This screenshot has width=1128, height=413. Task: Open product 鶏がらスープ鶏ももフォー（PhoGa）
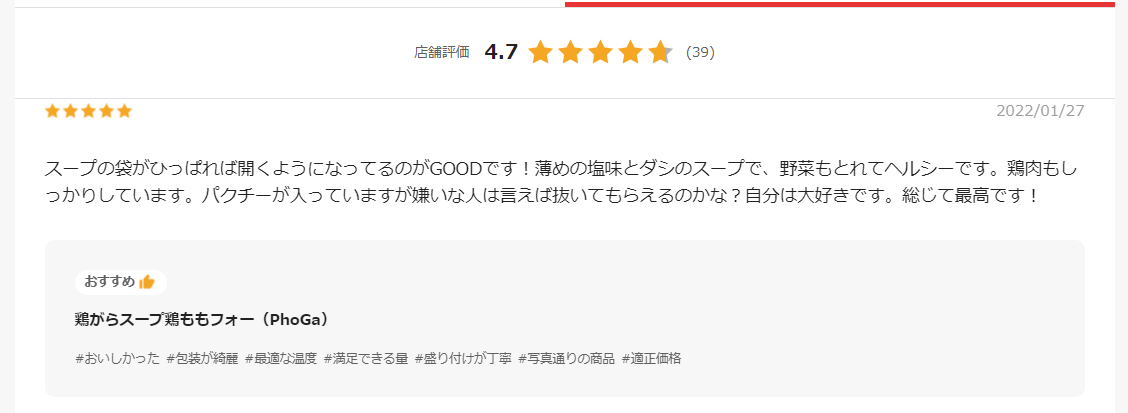[201, 320]
